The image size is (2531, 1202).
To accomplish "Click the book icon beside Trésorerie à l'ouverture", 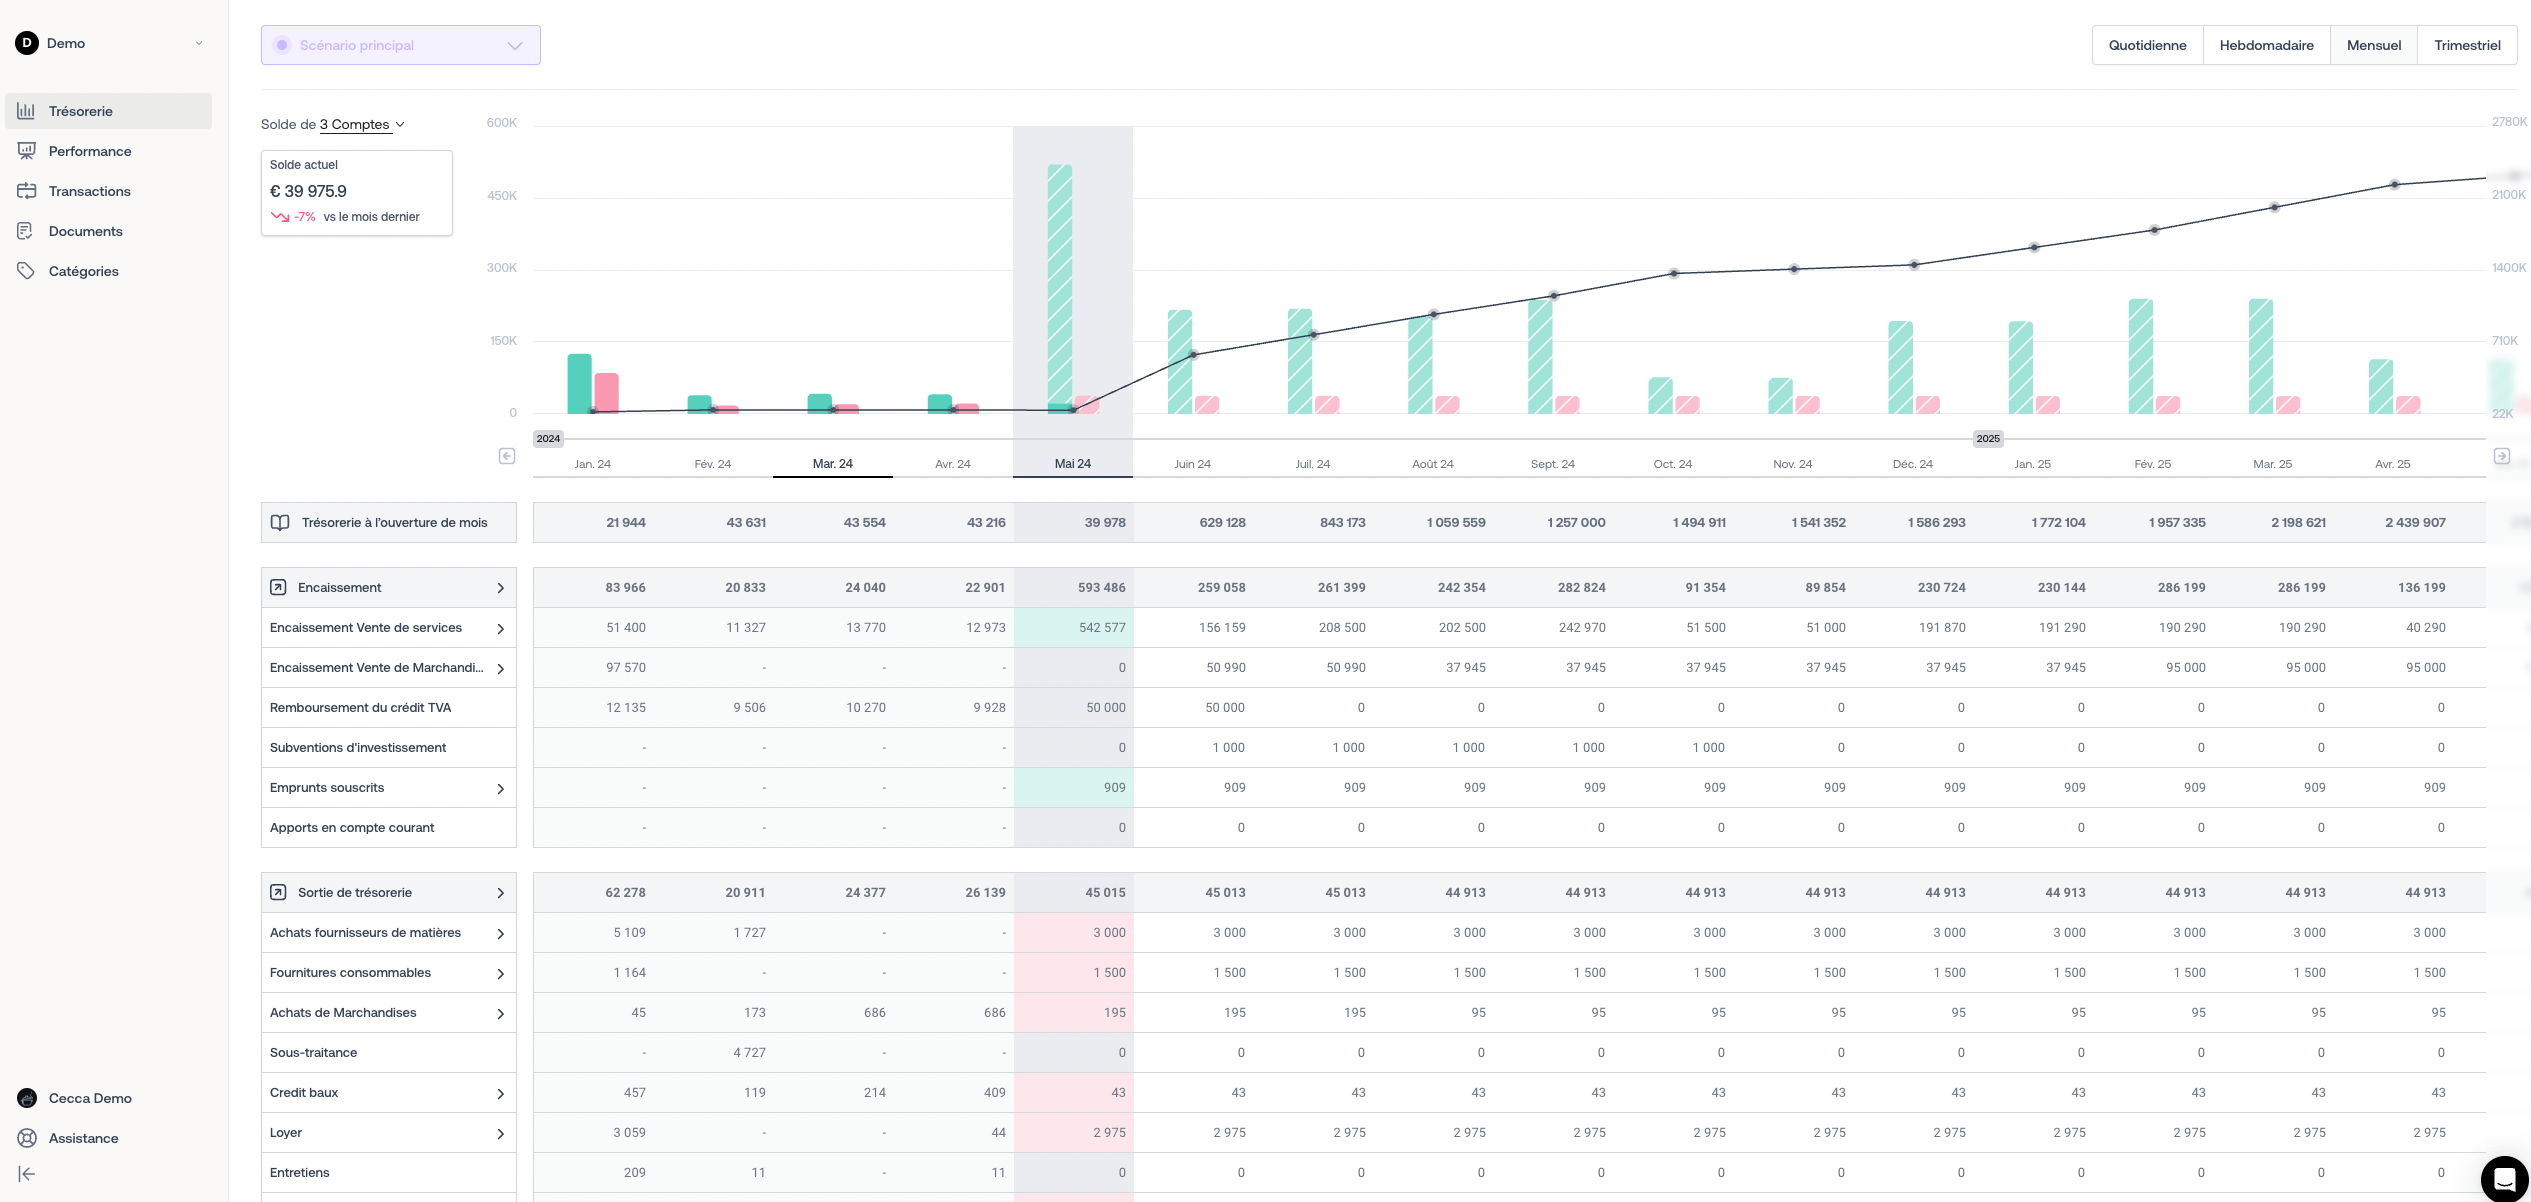I will pyautogui.click(x=280, y=523).
